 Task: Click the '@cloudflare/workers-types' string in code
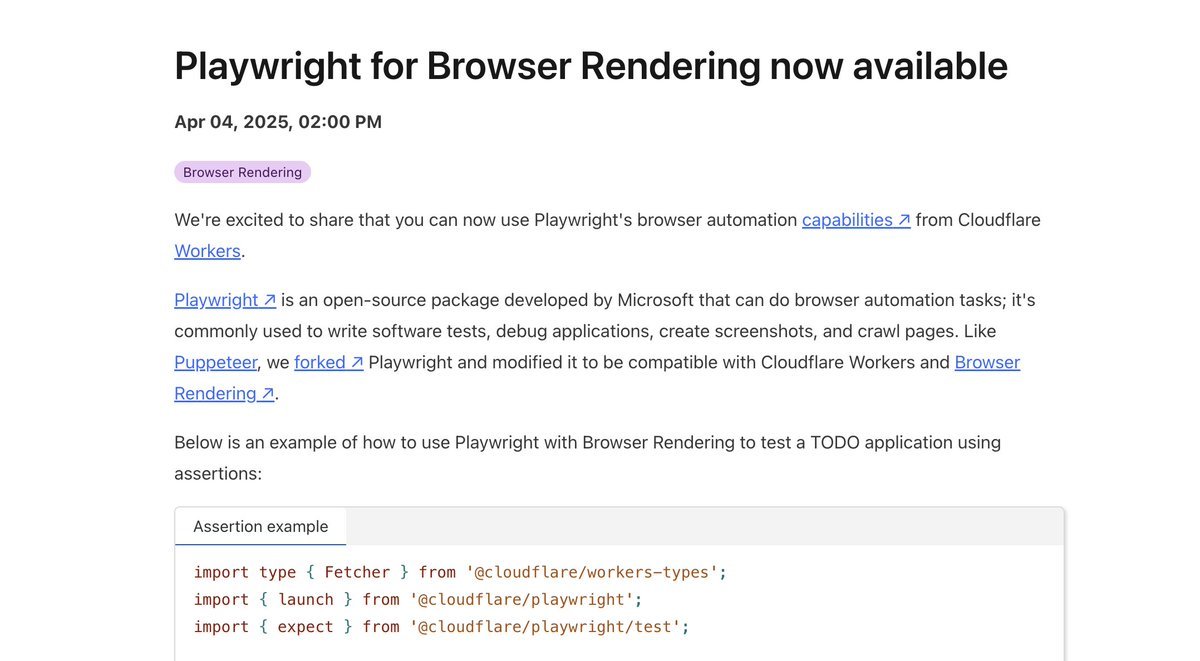(x=592, y=572)
